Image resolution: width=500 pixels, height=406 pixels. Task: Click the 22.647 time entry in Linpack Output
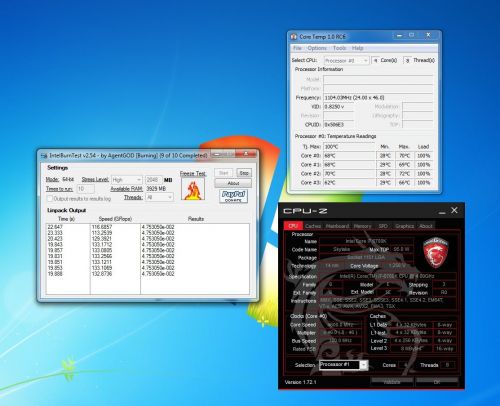(x=55, y=227)
